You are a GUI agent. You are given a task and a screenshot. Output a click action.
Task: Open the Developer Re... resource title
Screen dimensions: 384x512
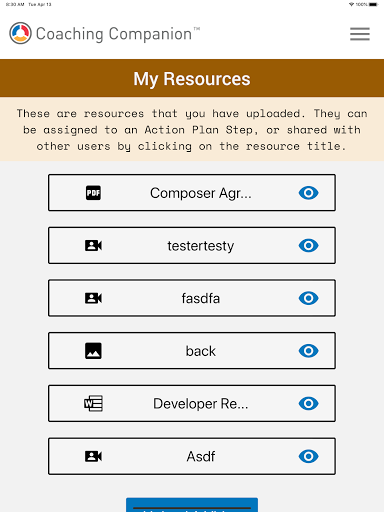201,404
